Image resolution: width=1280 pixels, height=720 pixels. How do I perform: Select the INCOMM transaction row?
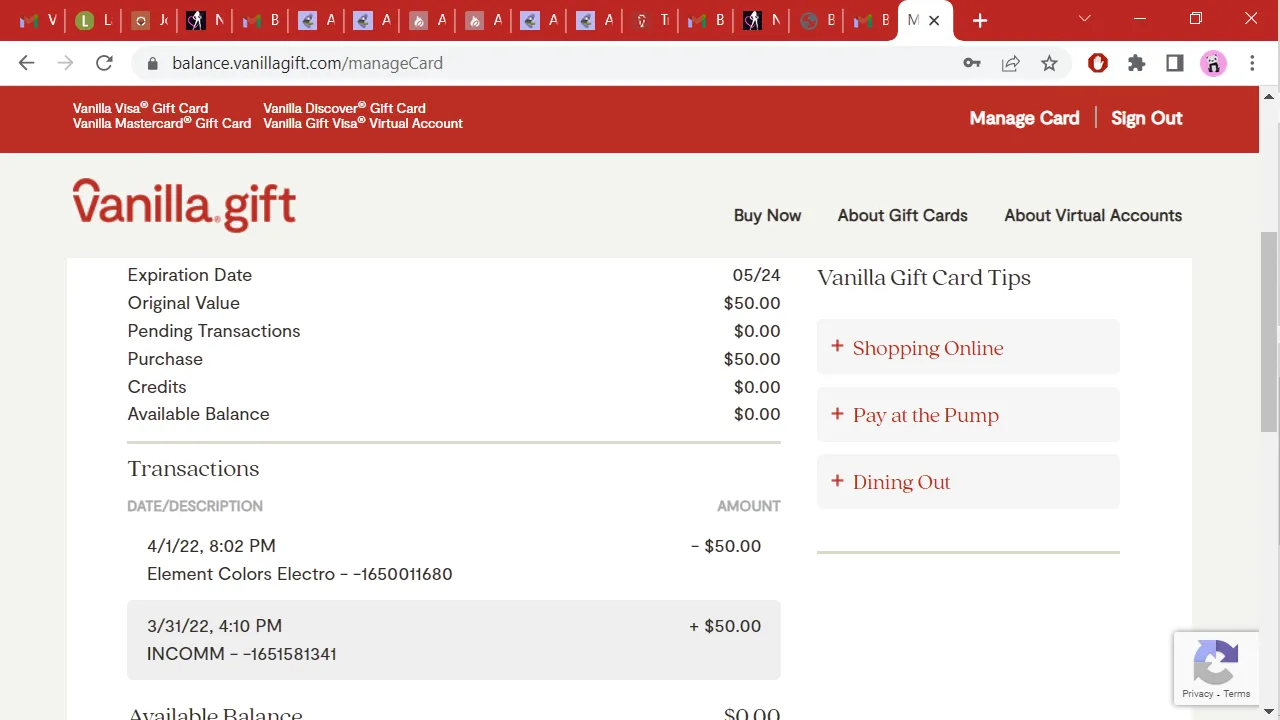click(x=454, y=640)
